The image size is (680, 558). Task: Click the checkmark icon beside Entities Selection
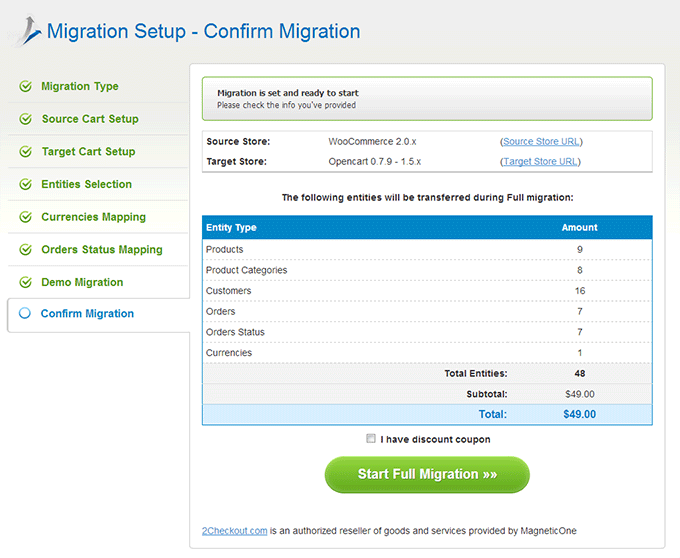(x=26, y=184)
